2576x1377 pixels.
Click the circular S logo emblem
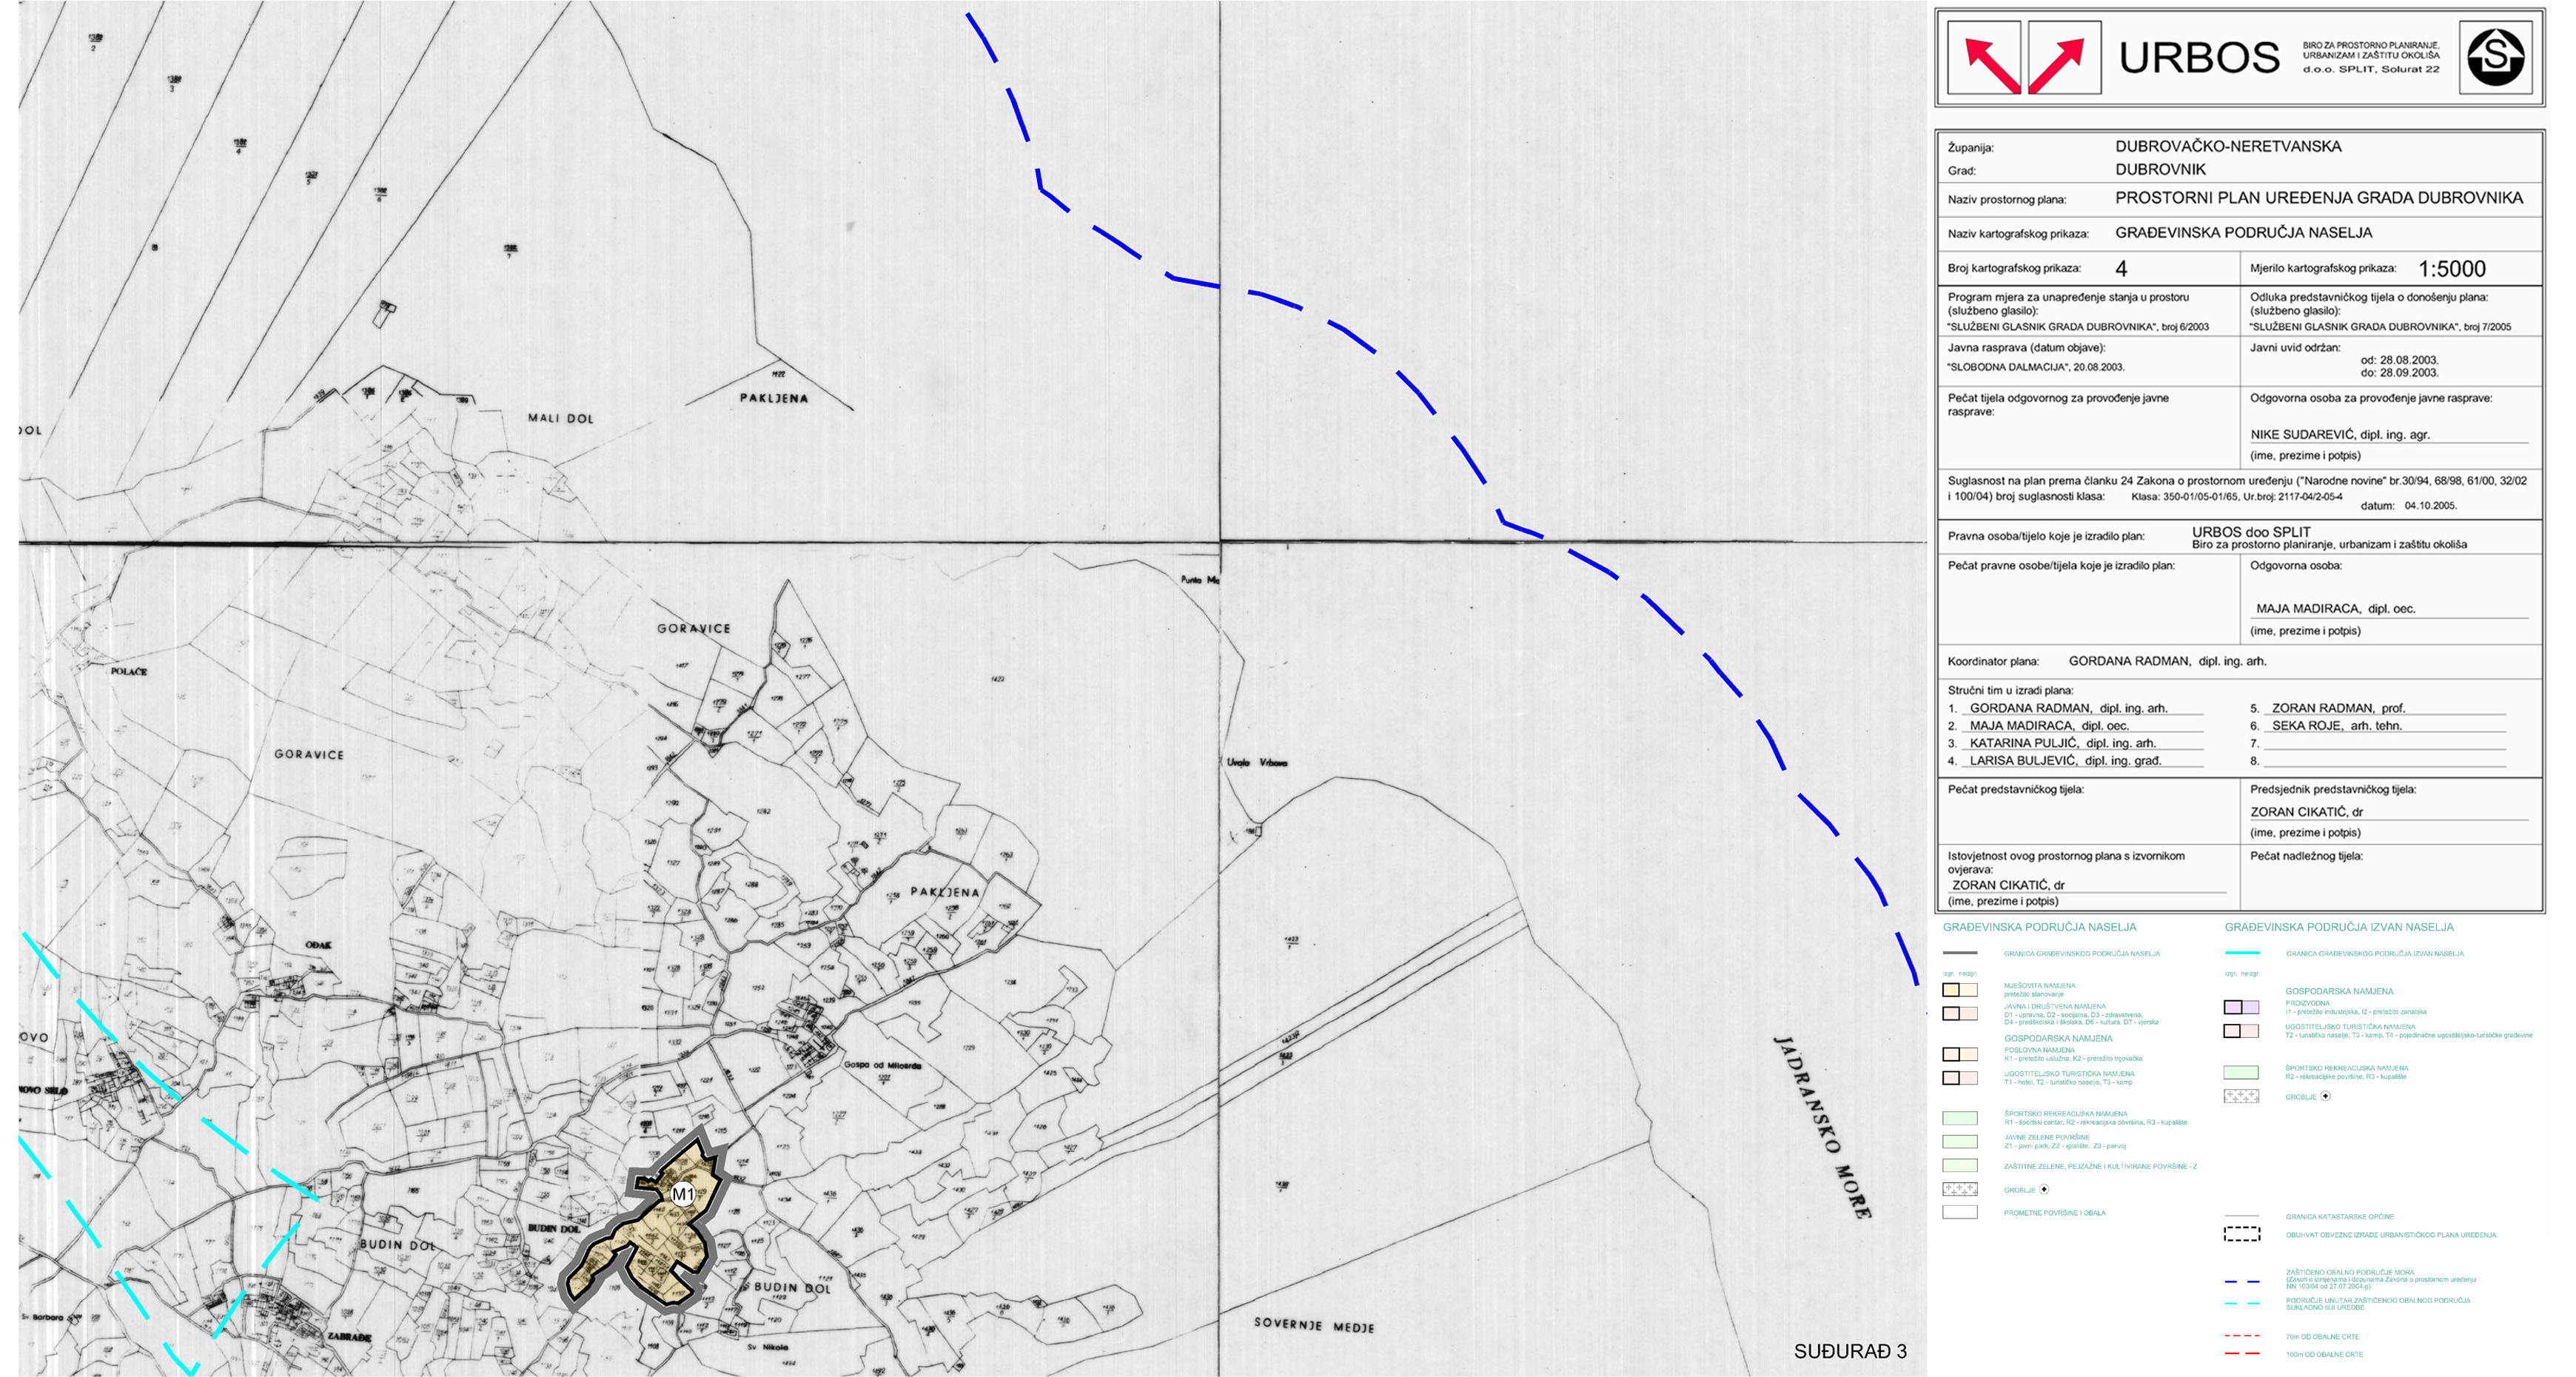2495,57
